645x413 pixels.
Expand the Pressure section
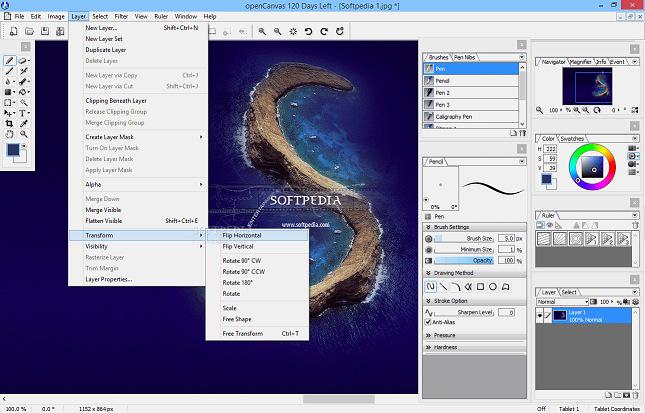point(447,335)
